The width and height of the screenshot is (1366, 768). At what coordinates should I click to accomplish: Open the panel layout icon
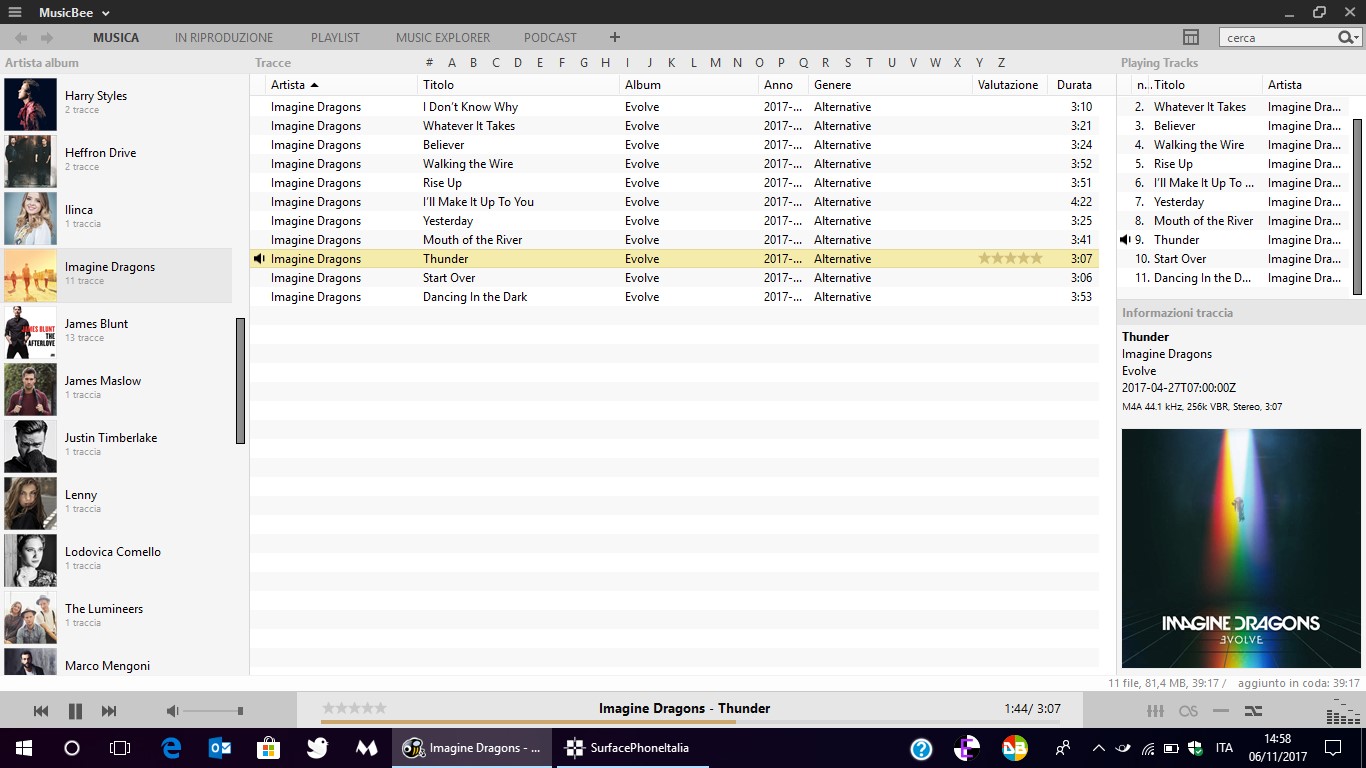point(1190,37)
